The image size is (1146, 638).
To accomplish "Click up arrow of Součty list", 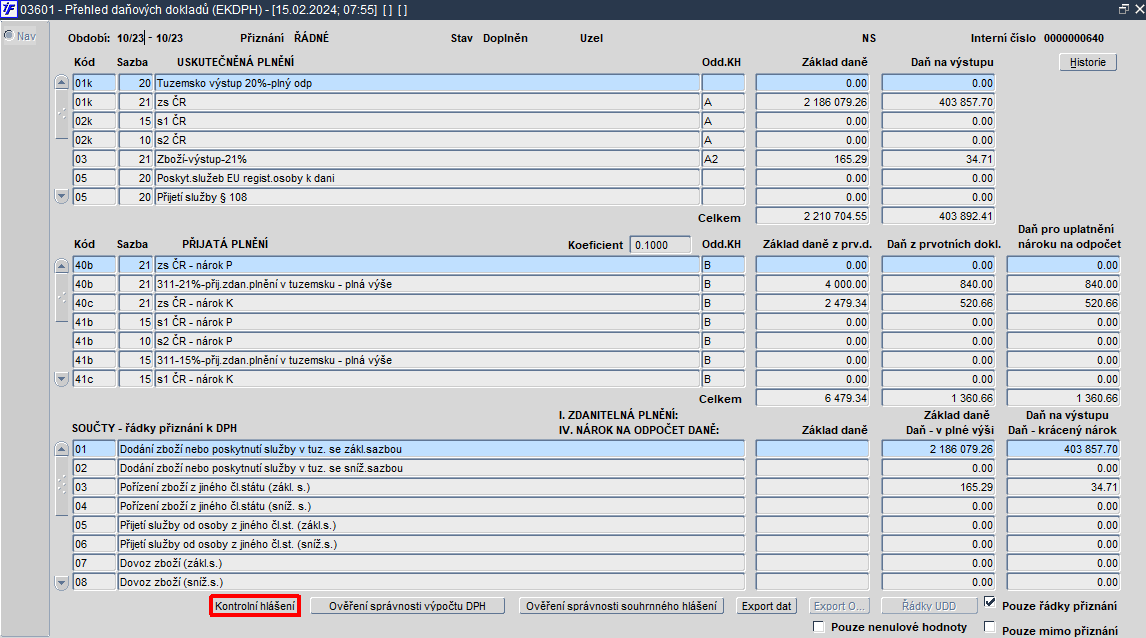I will (x=61, y=449).
